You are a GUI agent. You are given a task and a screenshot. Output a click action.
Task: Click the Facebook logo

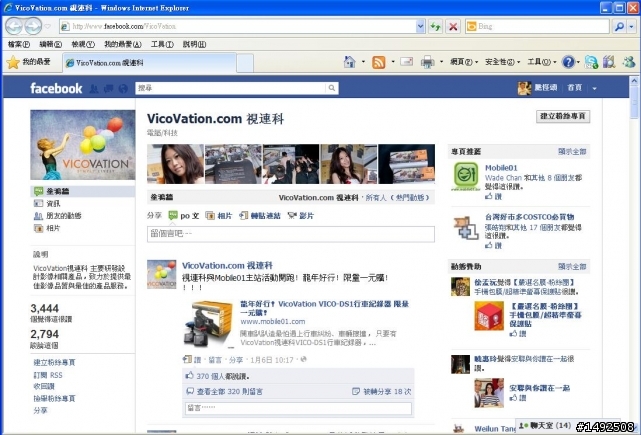(56, 88)
